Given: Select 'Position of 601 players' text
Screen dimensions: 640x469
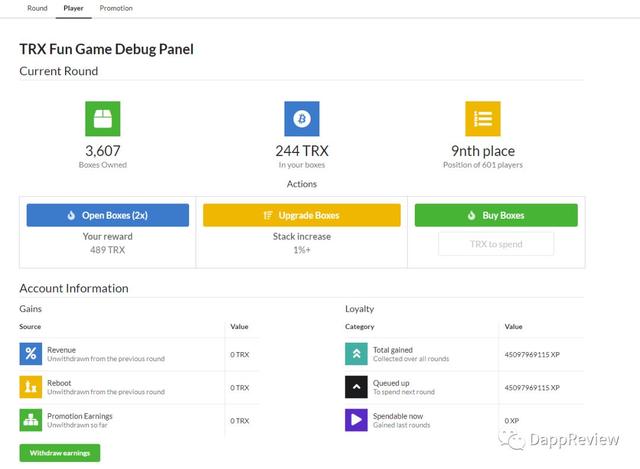Looking at the screenshot, I should (483, 165).
